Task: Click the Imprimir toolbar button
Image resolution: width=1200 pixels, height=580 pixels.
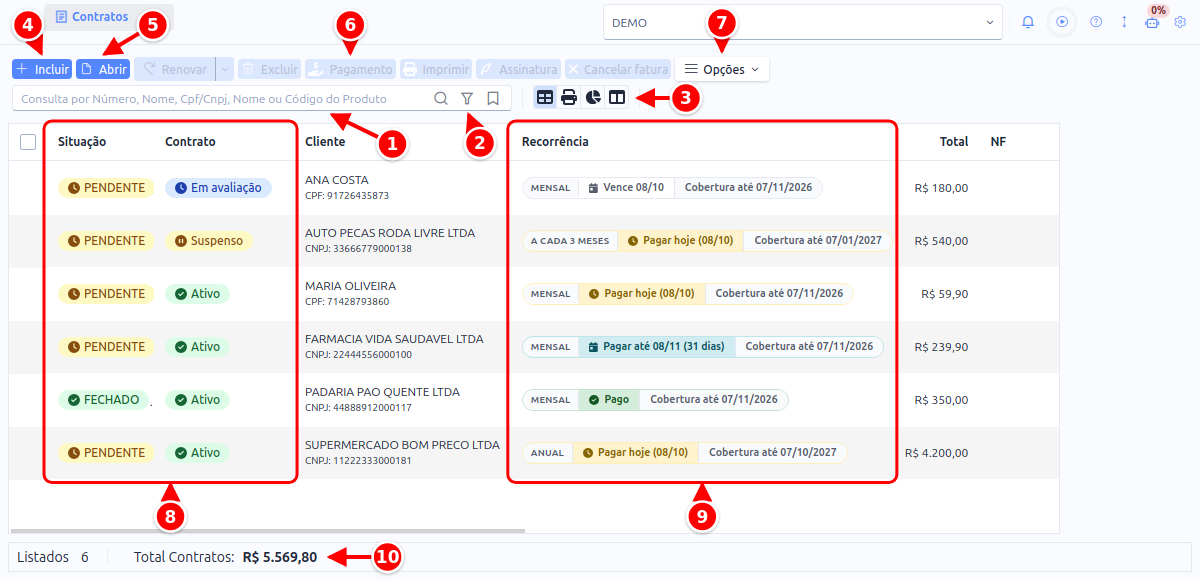Action: (x=436, y=69)
